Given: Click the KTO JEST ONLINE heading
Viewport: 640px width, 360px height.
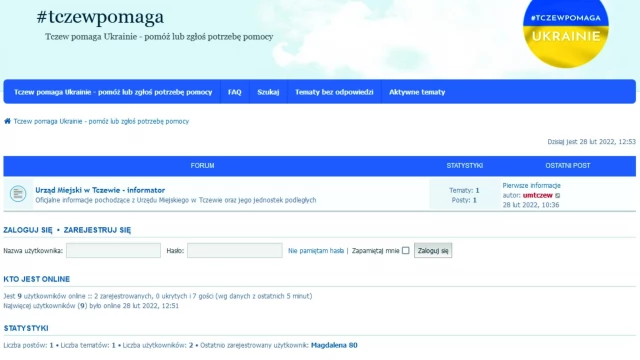Looking at the screenshot, I should click(37, 279).
